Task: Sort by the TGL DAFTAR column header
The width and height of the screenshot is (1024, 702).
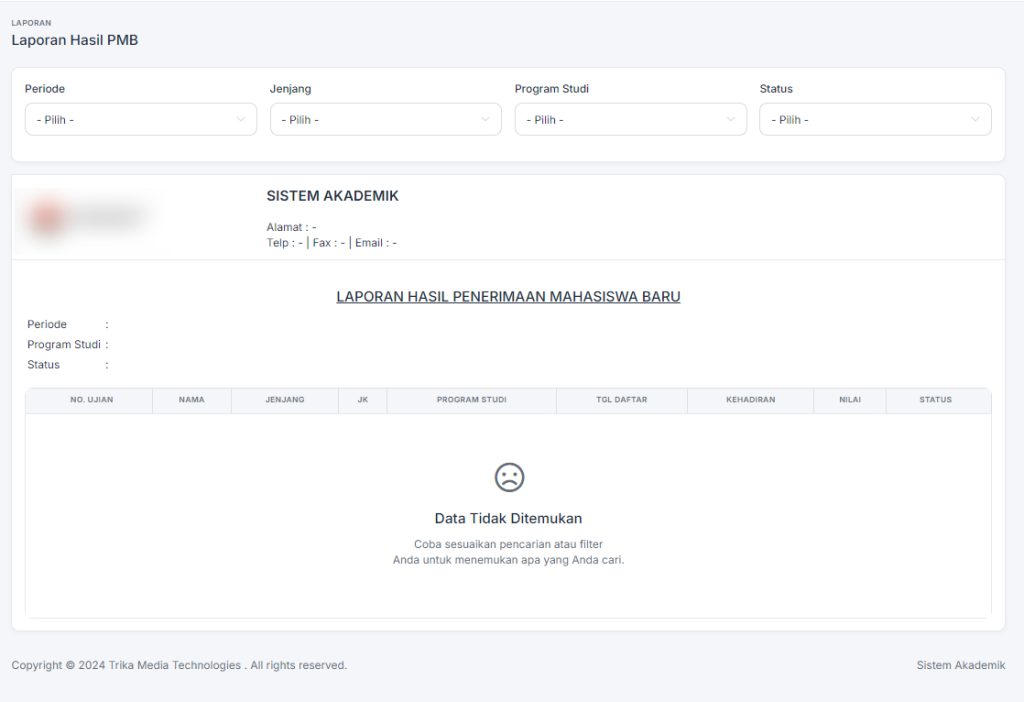Action: [621, 400]
